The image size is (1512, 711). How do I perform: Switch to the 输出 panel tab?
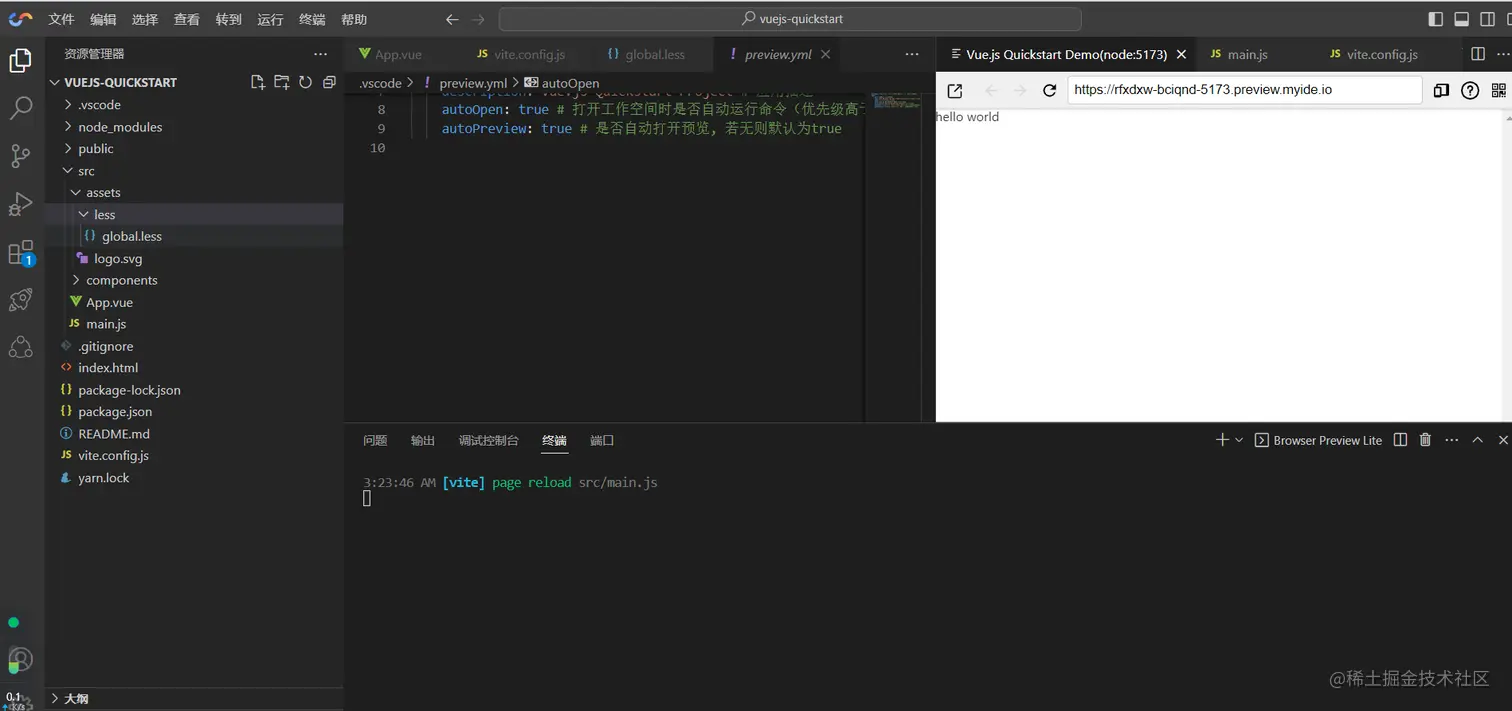(x=423, y=440)
